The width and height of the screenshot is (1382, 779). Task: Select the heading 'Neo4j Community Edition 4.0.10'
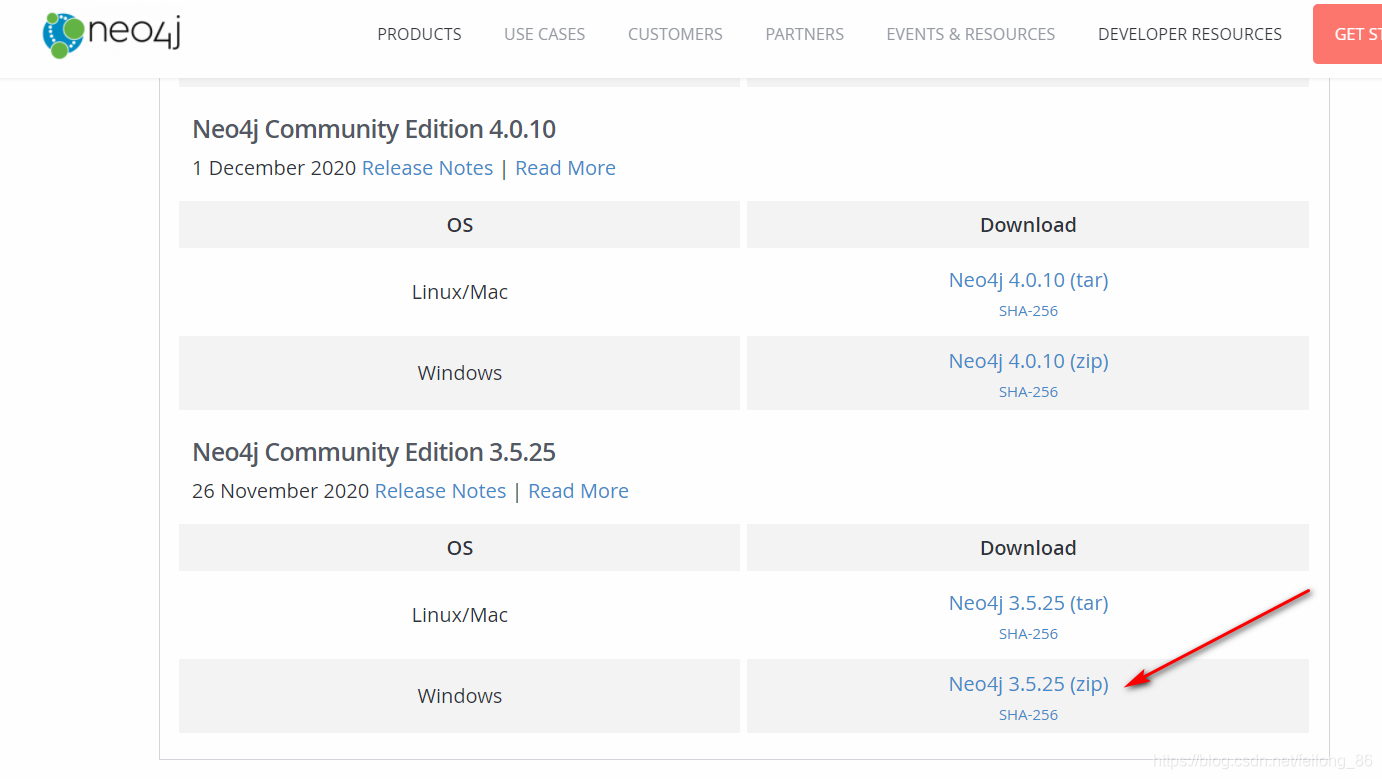coord(374,129)
